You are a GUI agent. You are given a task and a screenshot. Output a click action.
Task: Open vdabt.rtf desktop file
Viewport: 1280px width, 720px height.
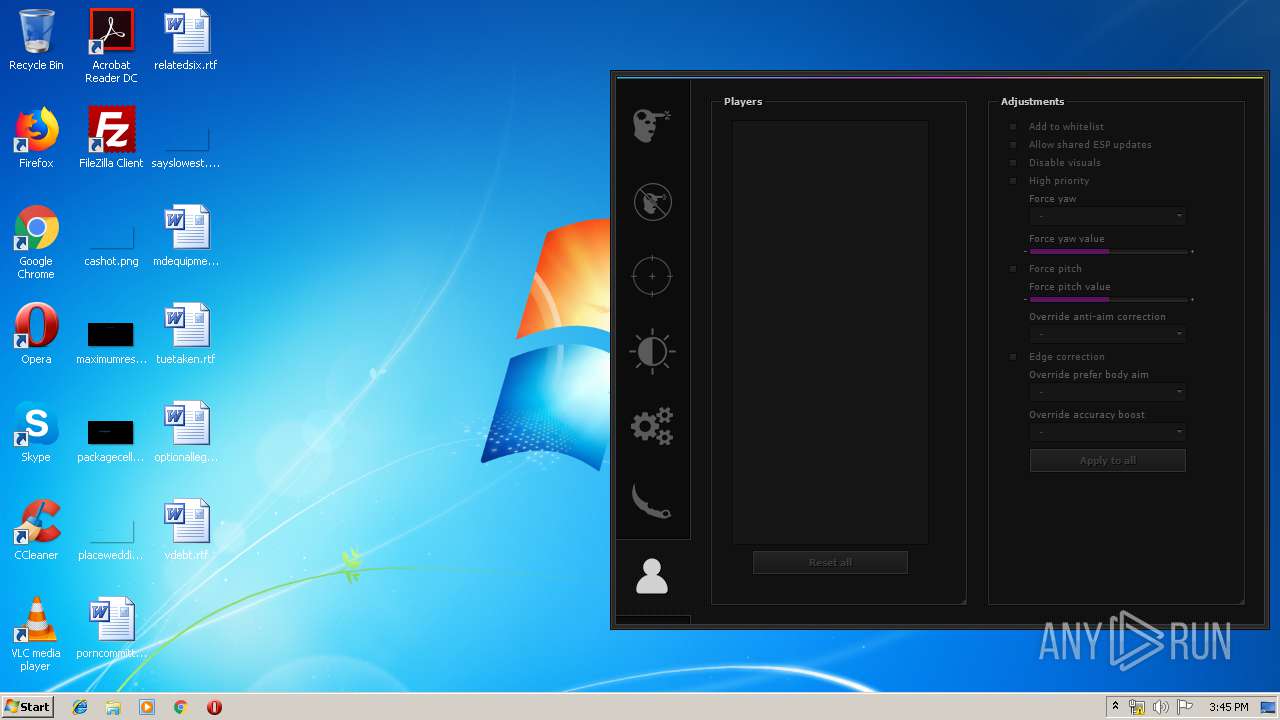pyautogui.click(x=186, y=530)
